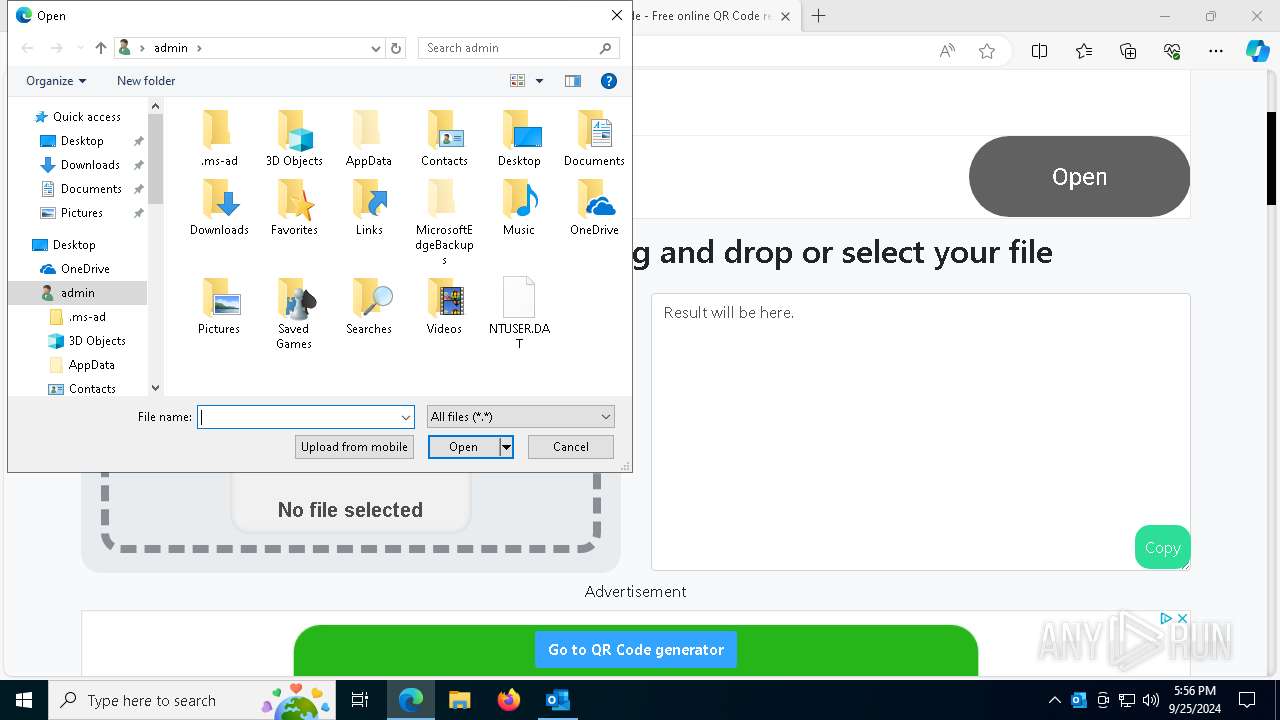
Task: Open the All files type combo box
Action: pos(520,417)
